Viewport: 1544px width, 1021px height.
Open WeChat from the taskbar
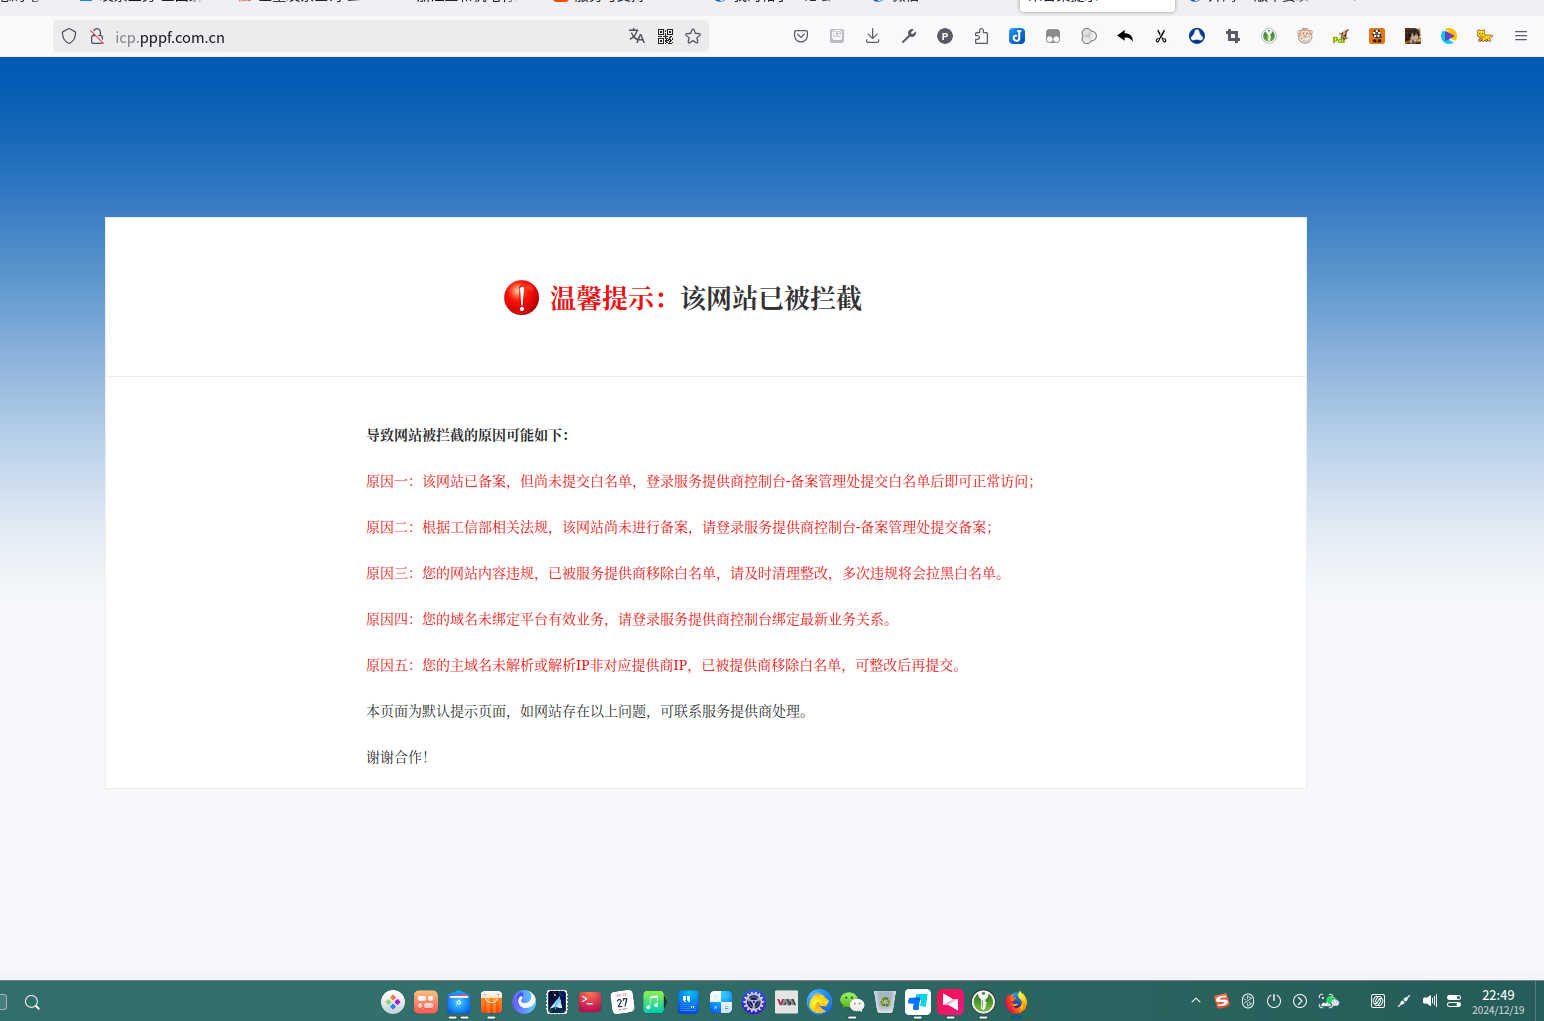(852, 1001)
